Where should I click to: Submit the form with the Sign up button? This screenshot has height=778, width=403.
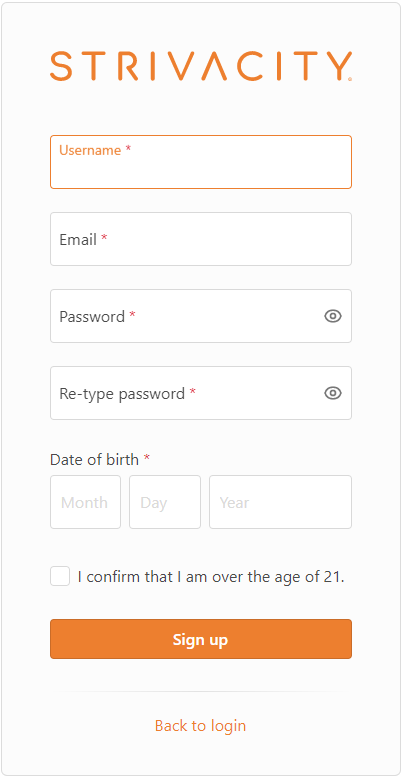[x=201, y=639]
